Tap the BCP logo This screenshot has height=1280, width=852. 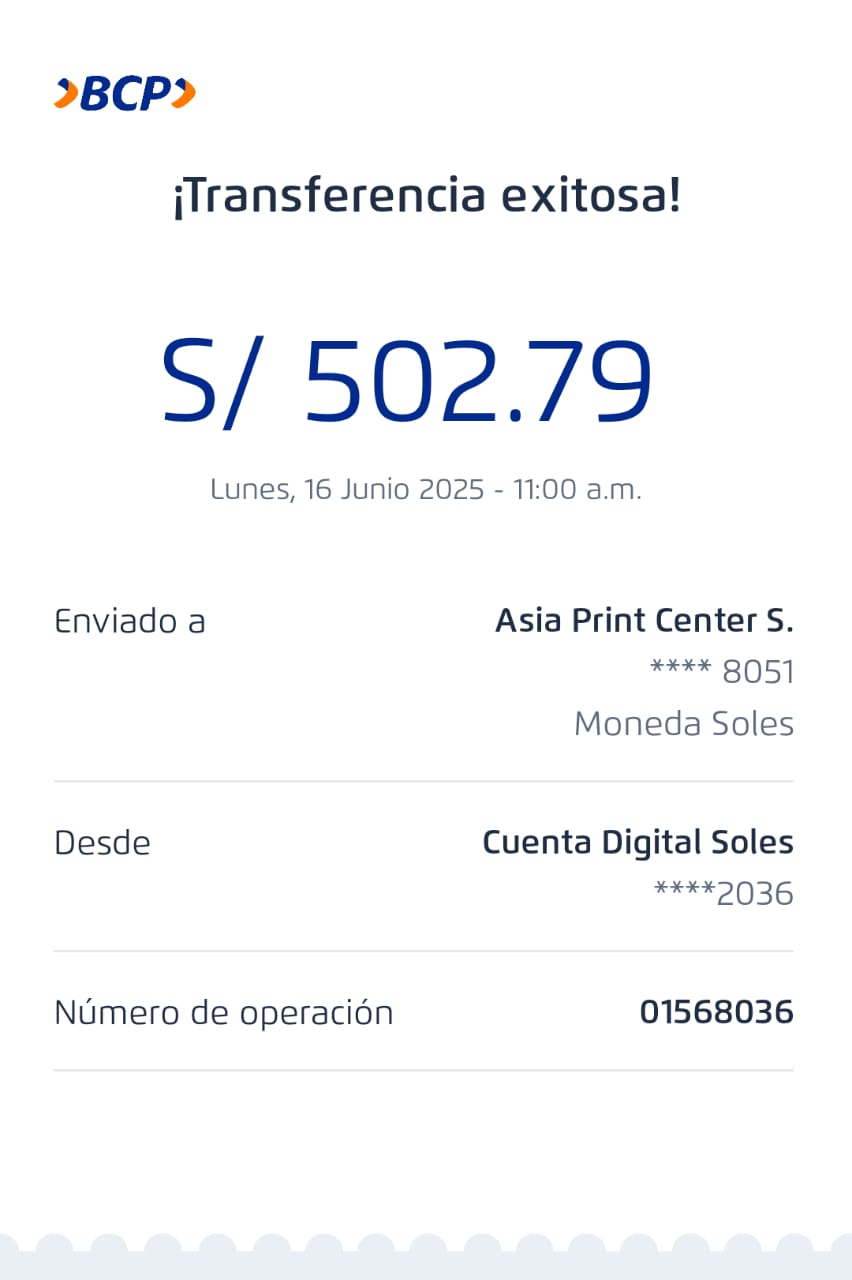coord(125,94)
